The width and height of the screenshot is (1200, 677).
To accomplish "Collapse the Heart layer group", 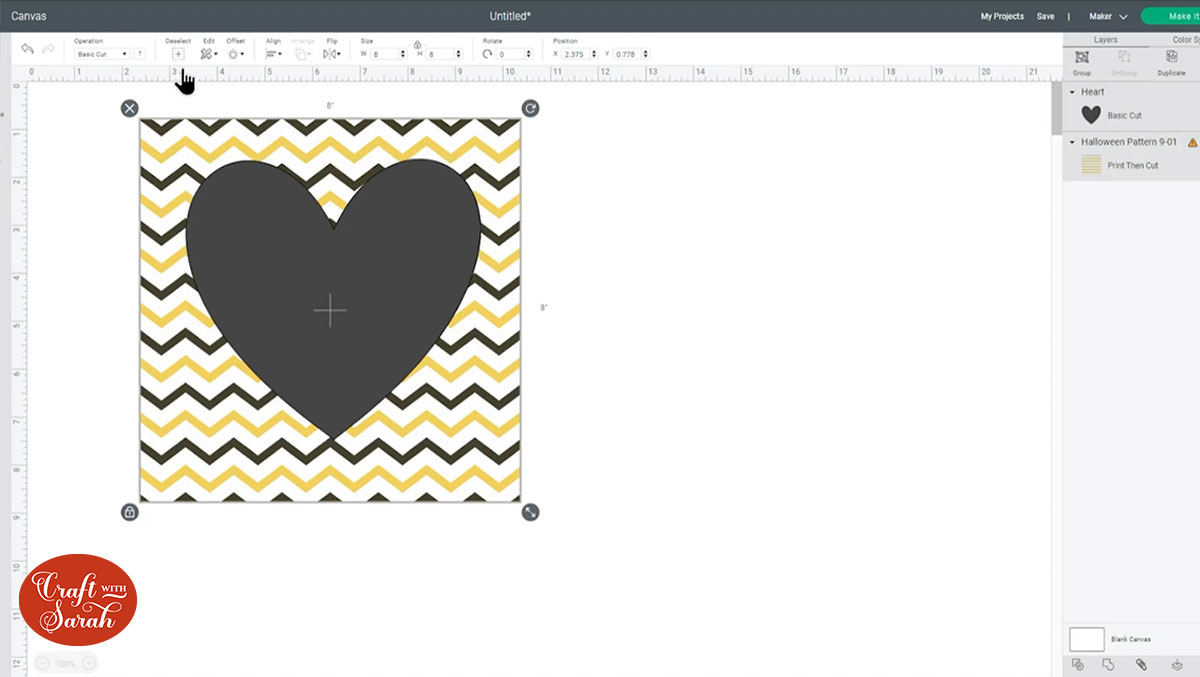I will click(x=1073, y=92).
